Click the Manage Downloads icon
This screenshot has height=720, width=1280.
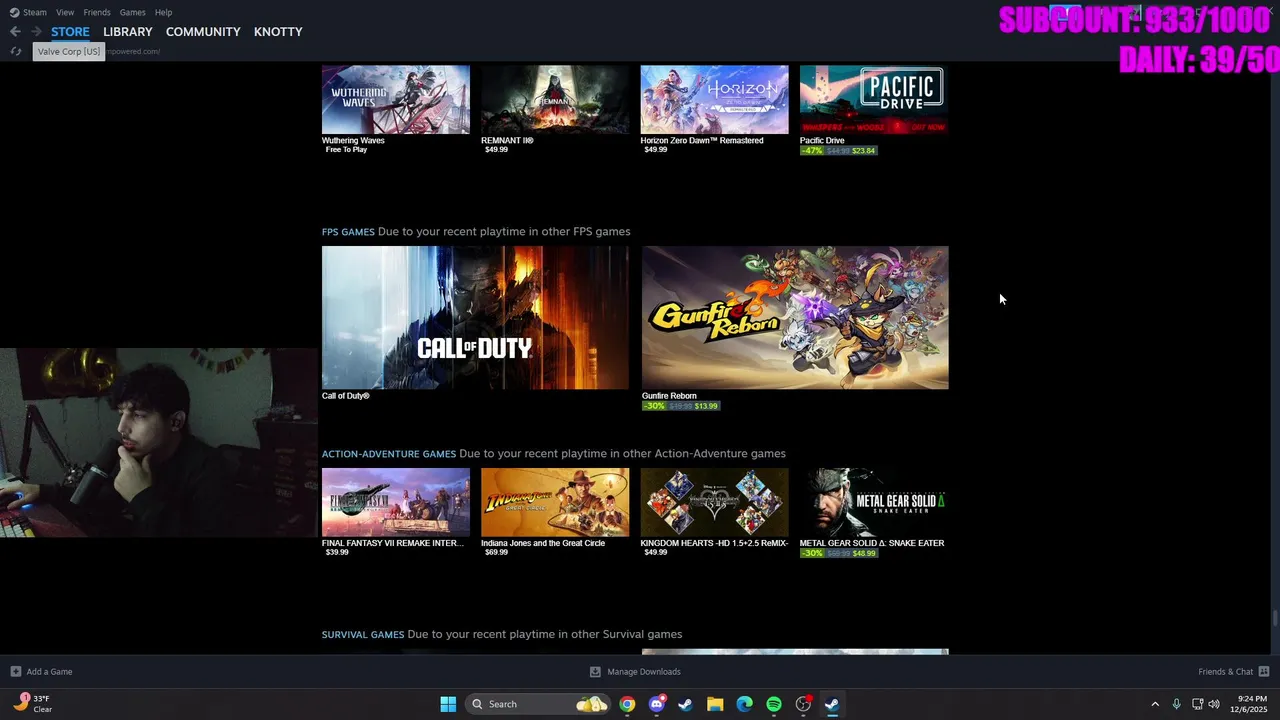(595, 672)
